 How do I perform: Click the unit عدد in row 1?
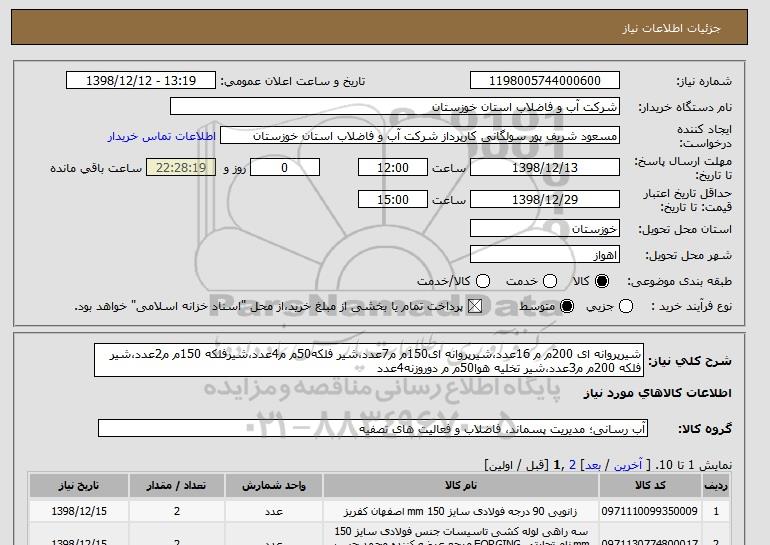coord(274,512)
